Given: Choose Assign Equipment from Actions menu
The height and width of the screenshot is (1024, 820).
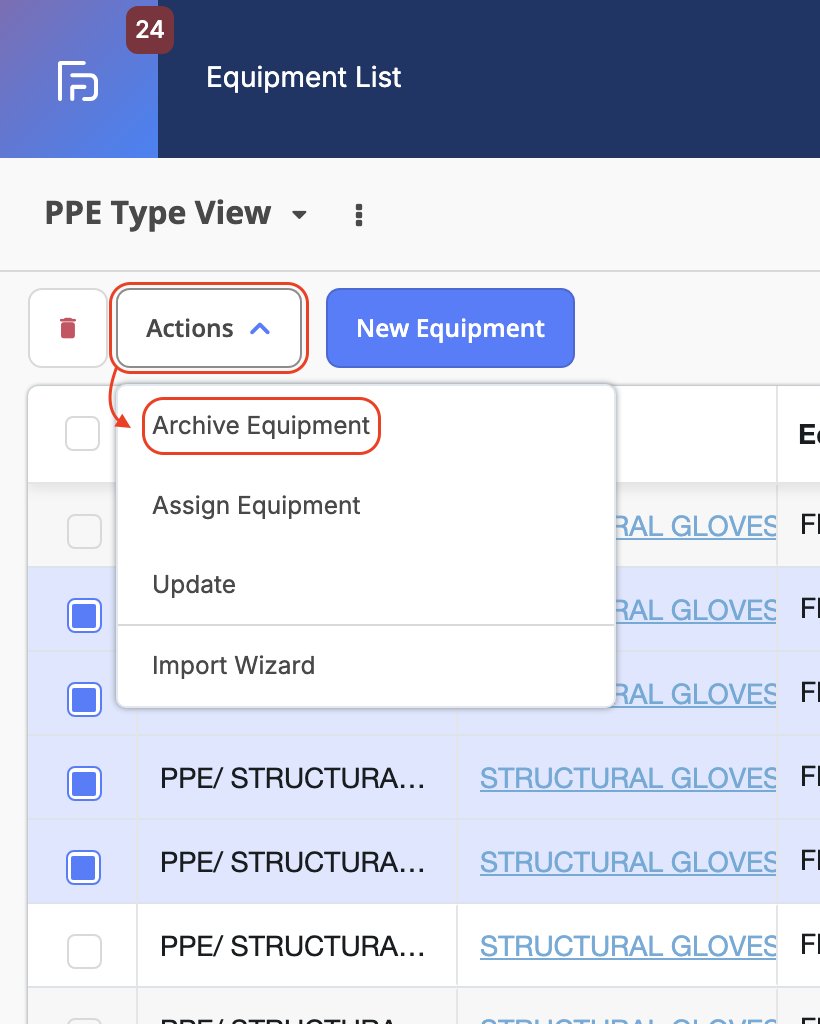Looking at the screenshot, I should point(256,505).
